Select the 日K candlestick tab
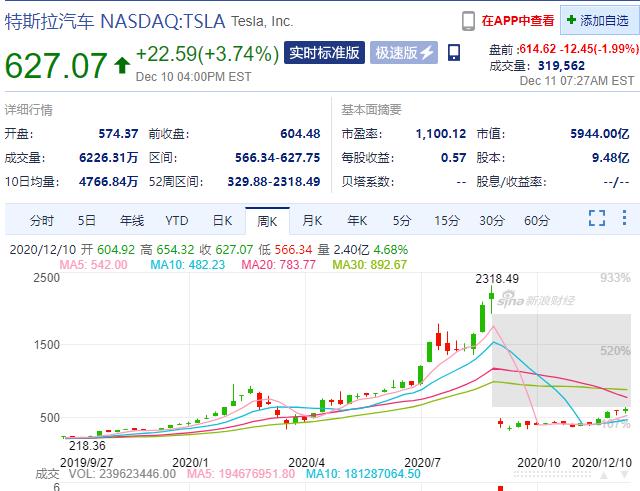Screen dimensions: 640x491 (x=222, y=221)
